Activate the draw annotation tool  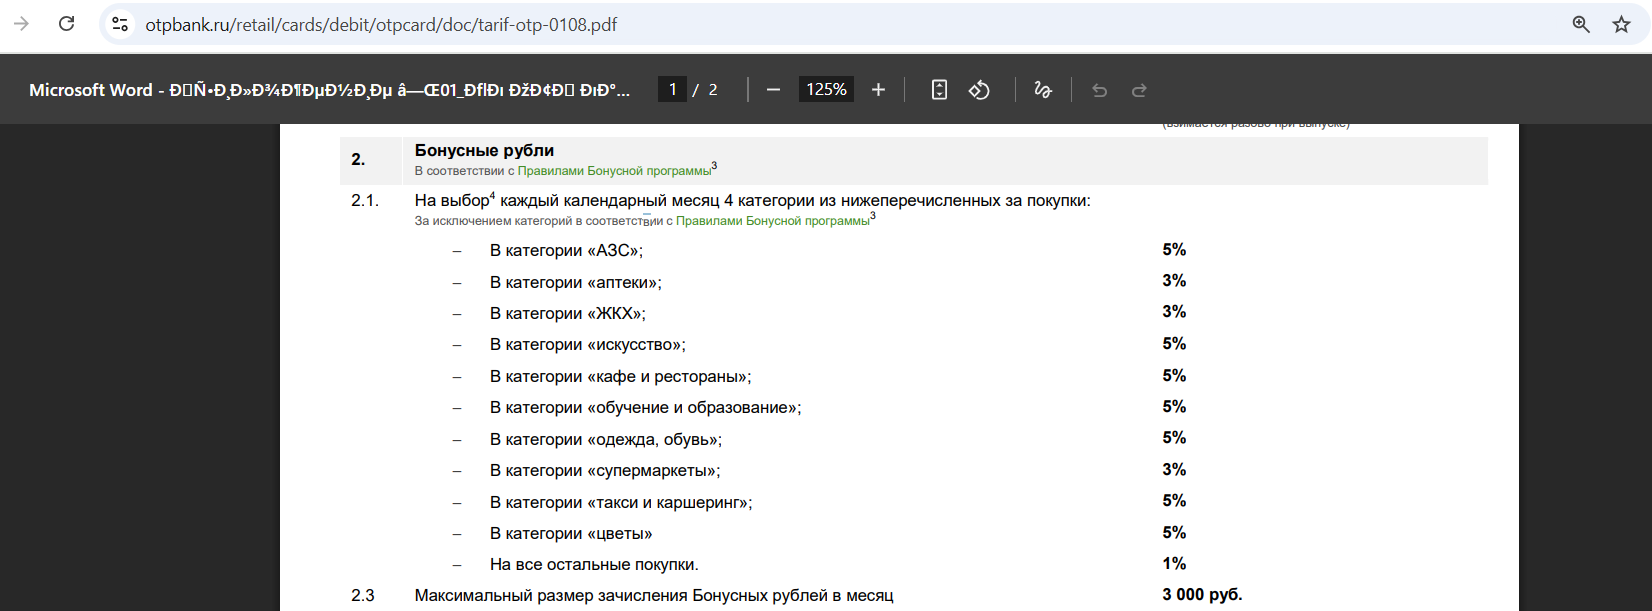click(x=1043, y=90)
